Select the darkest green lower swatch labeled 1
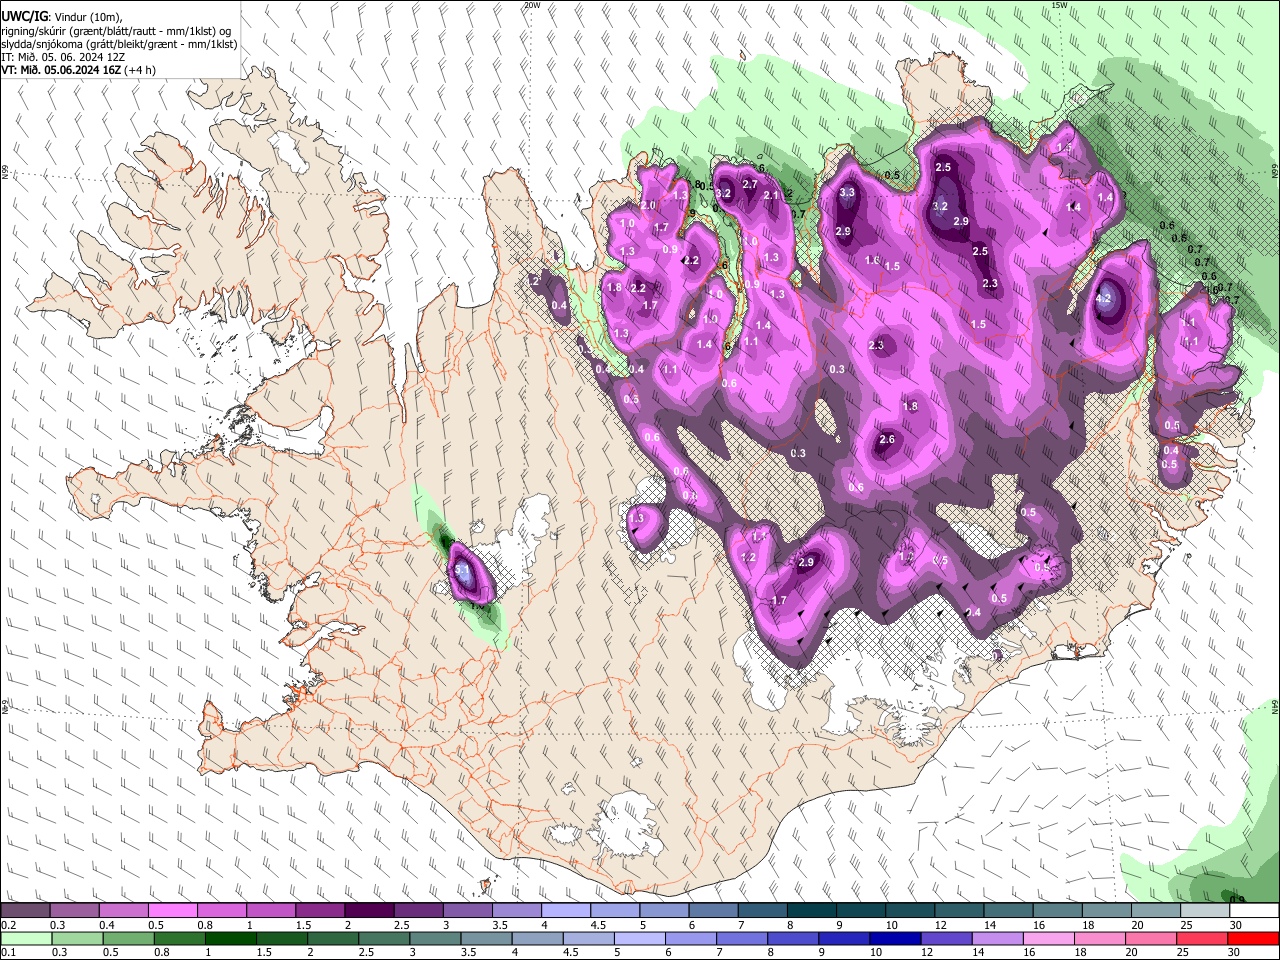Viewport: 1280px width, 960px height. click(x=230, y=938)
